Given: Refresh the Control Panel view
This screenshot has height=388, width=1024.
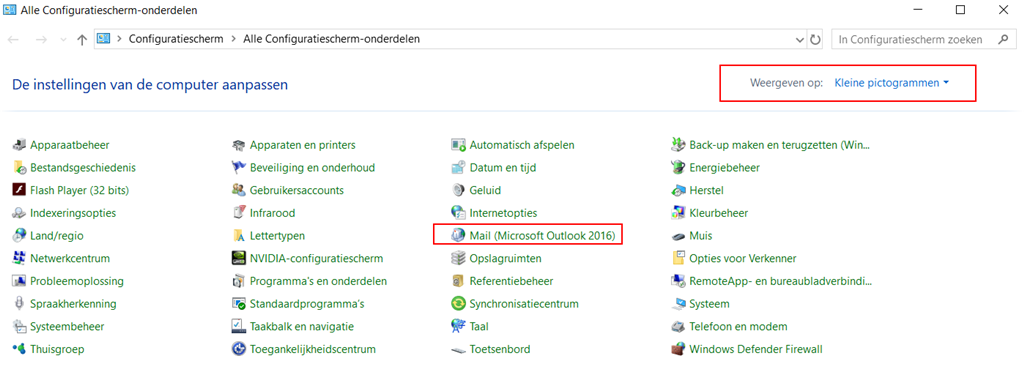Looking at the screenshot, I should (815, 39).
